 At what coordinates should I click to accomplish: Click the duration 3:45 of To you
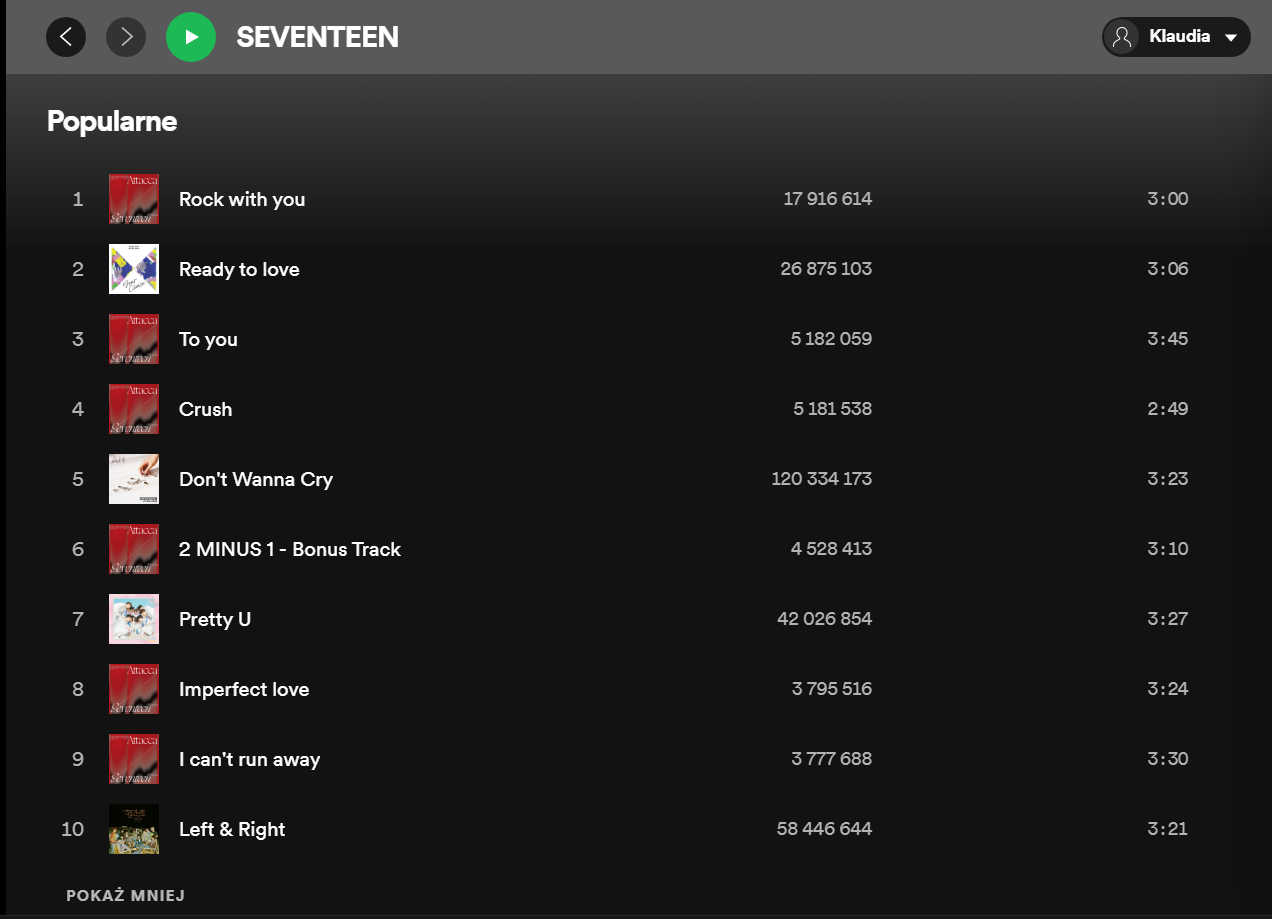(x=1168, y=339)
